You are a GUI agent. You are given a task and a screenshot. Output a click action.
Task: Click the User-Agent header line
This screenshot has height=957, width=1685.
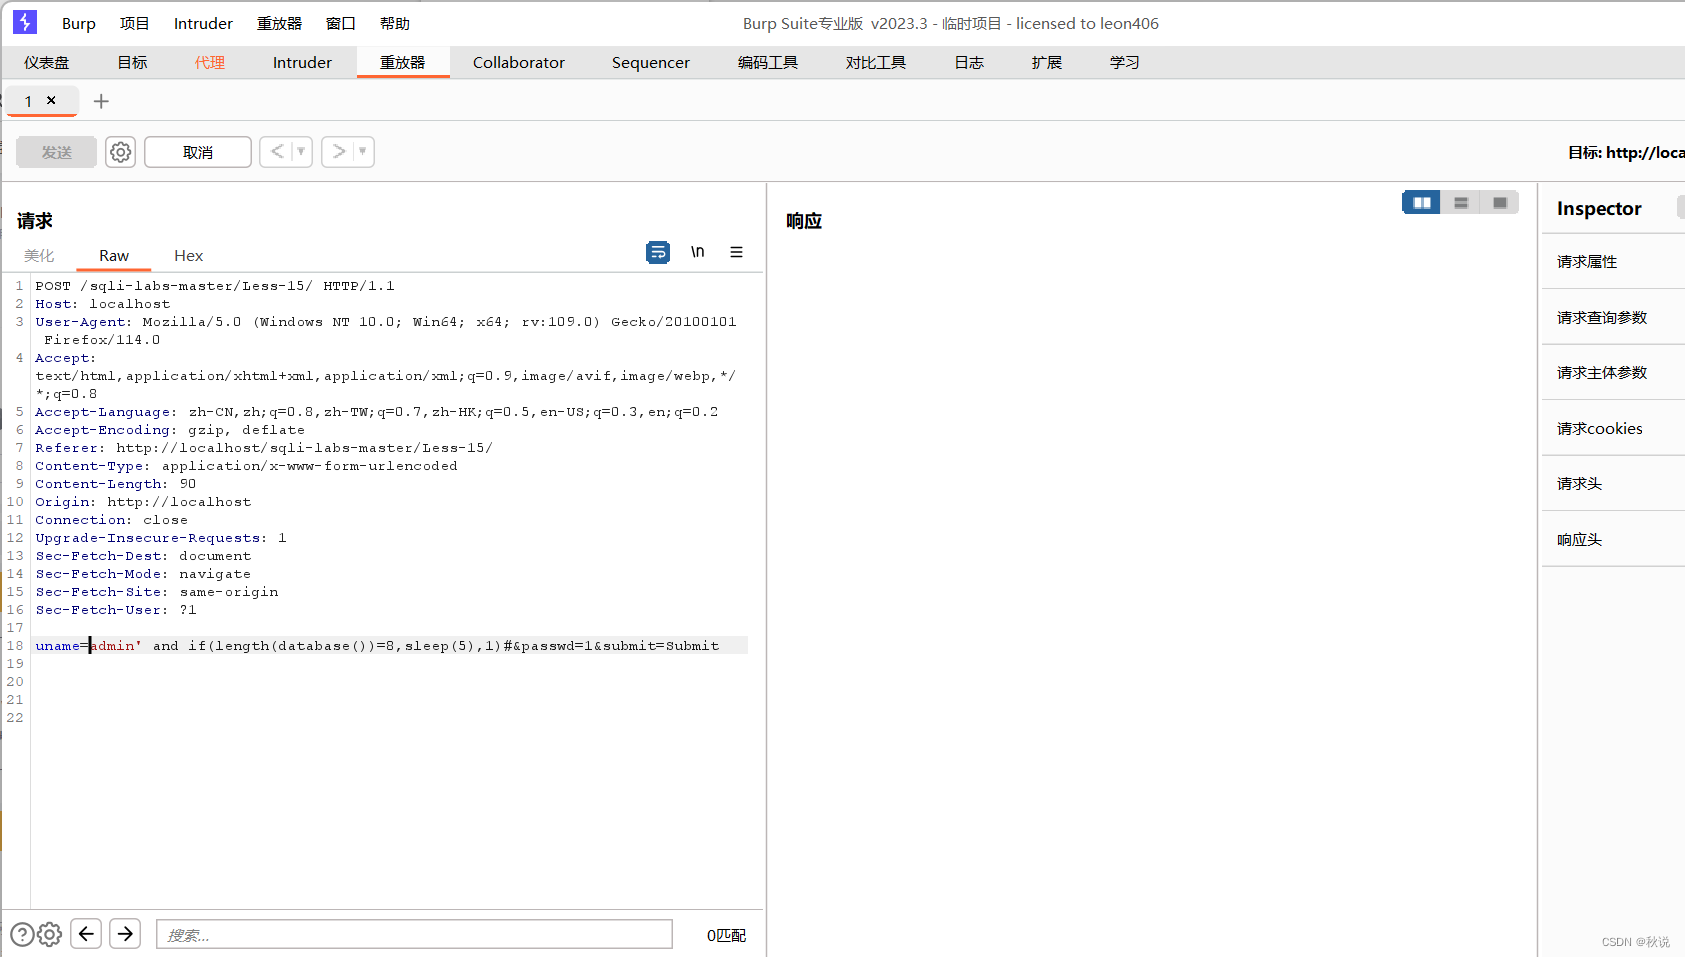[386, 331]
